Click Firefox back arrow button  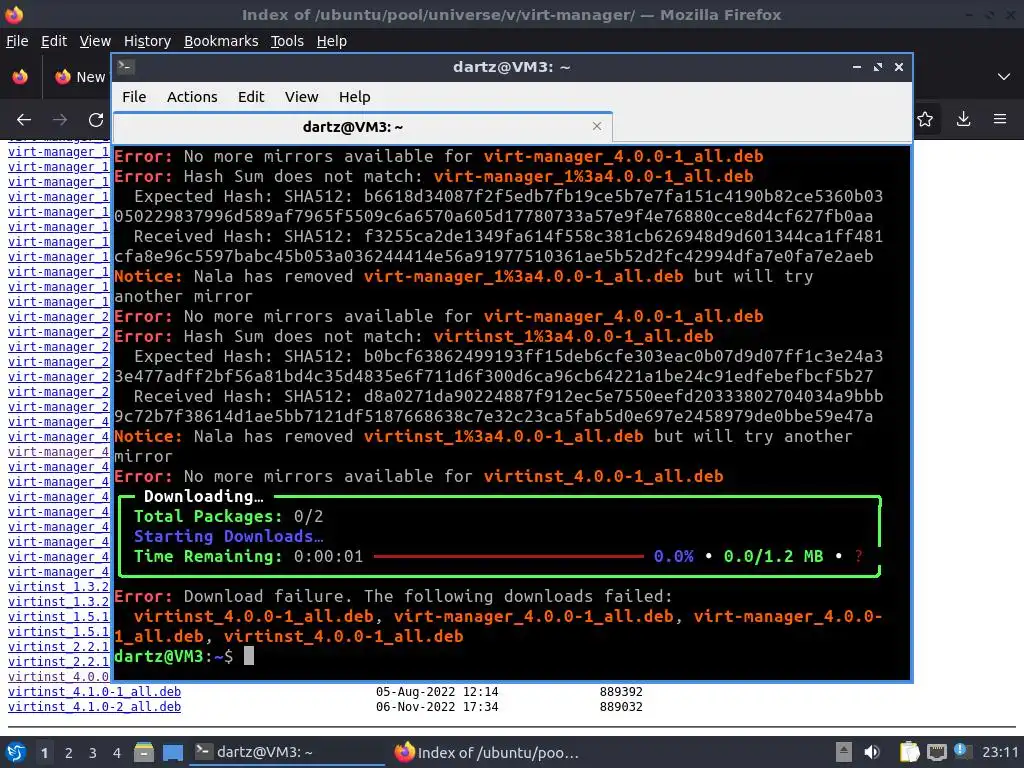[x=24, y=120]
